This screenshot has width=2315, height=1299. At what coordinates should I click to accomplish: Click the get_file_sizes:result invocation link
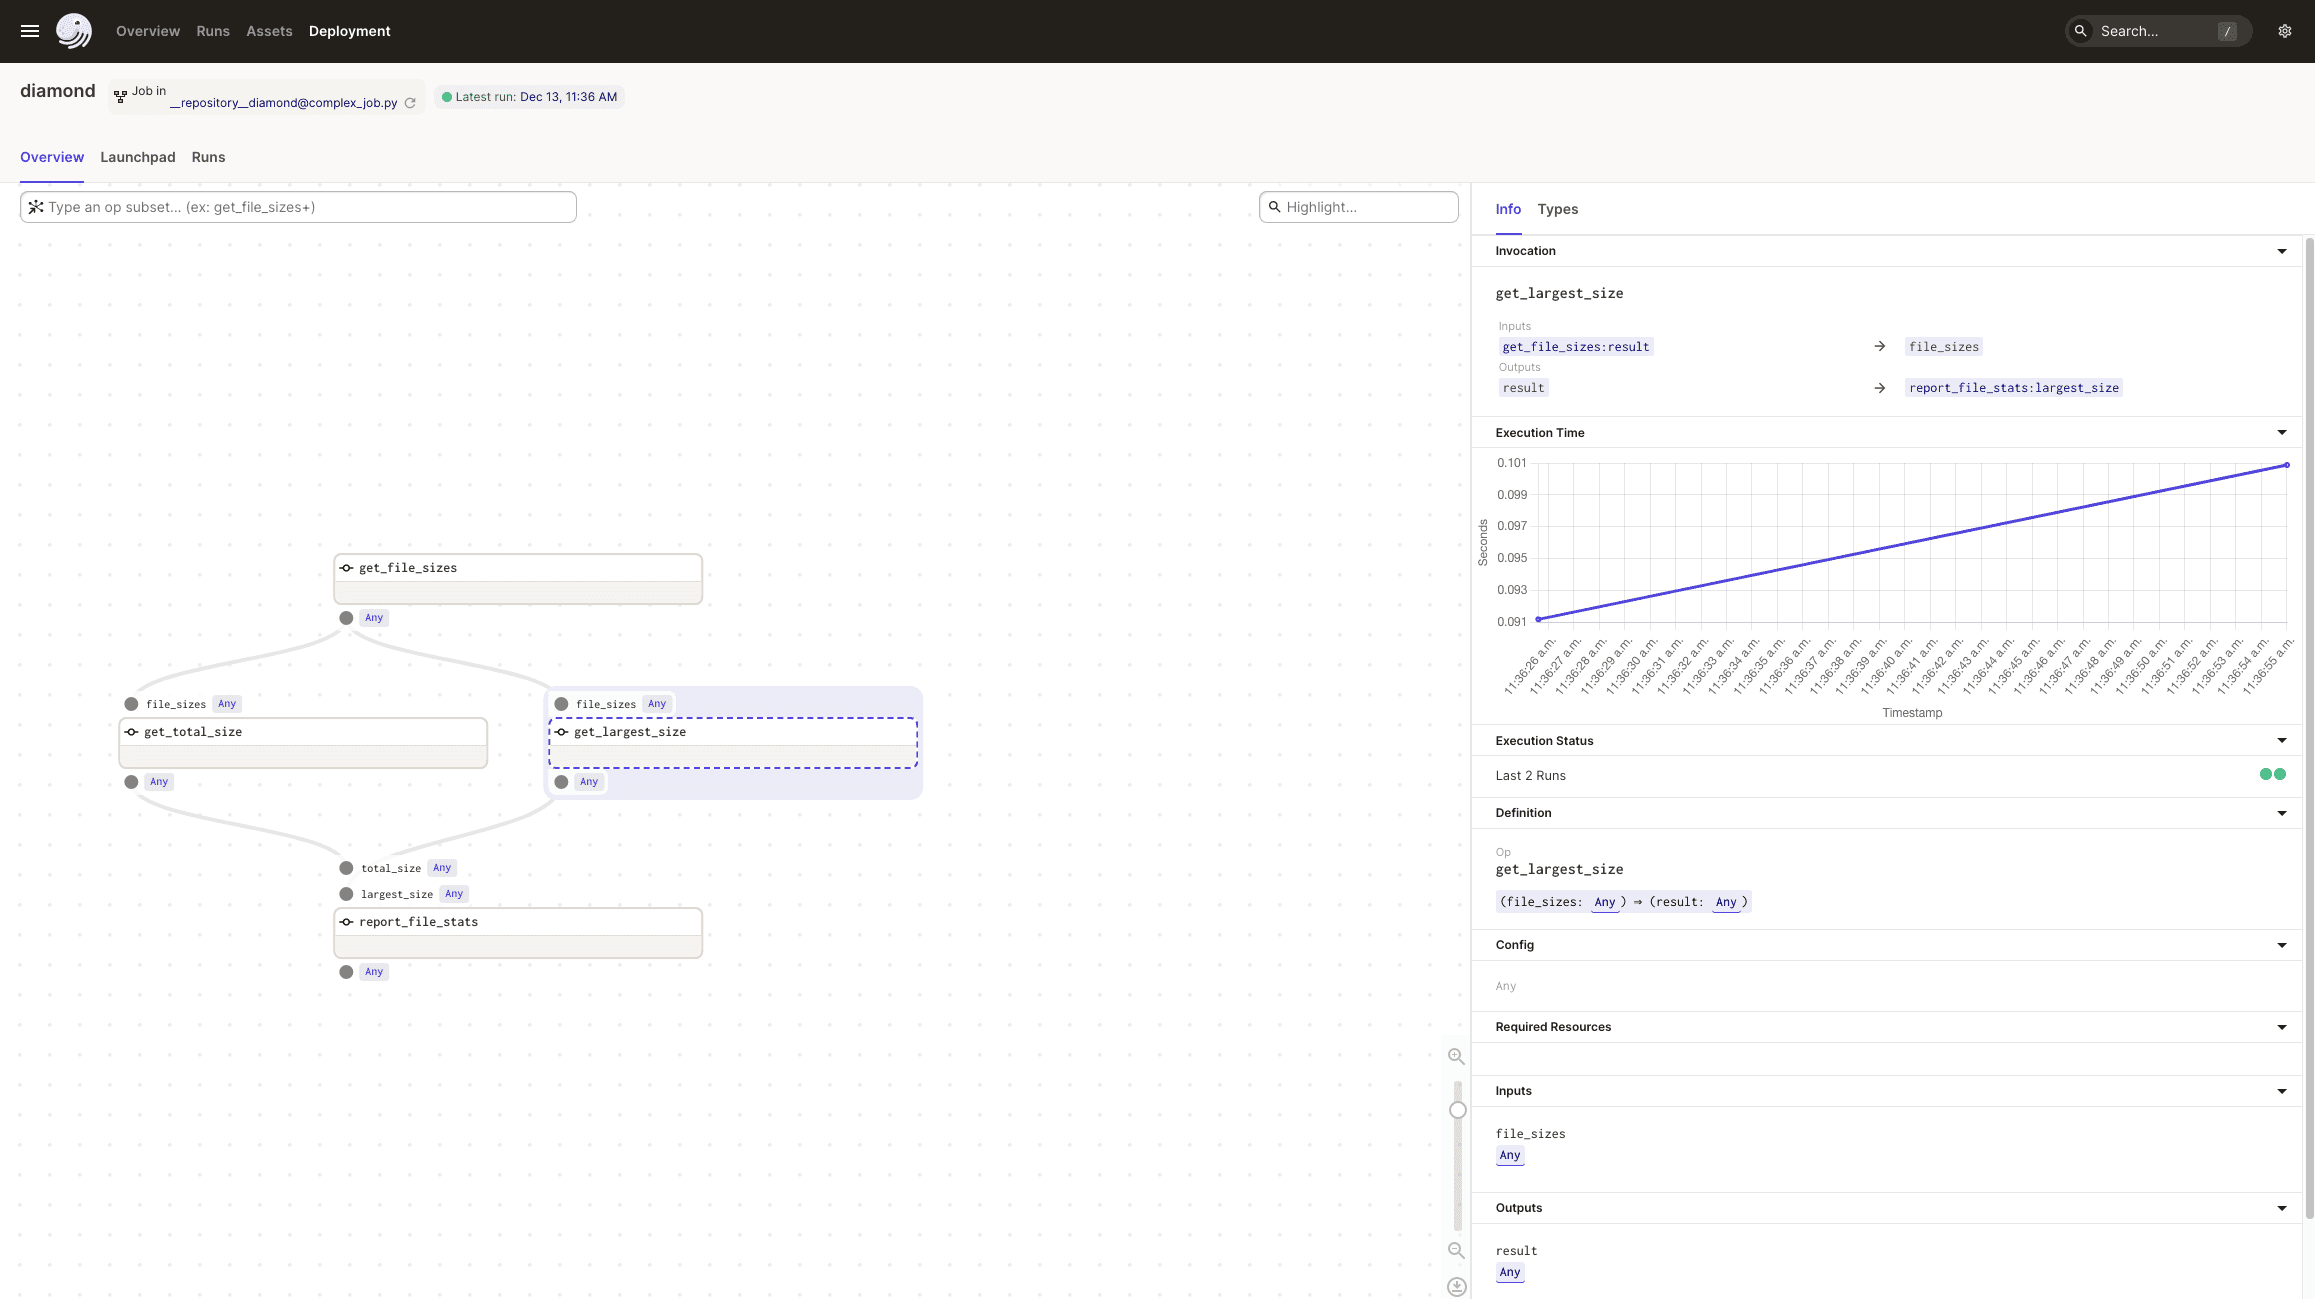[x=1574, y=347]
